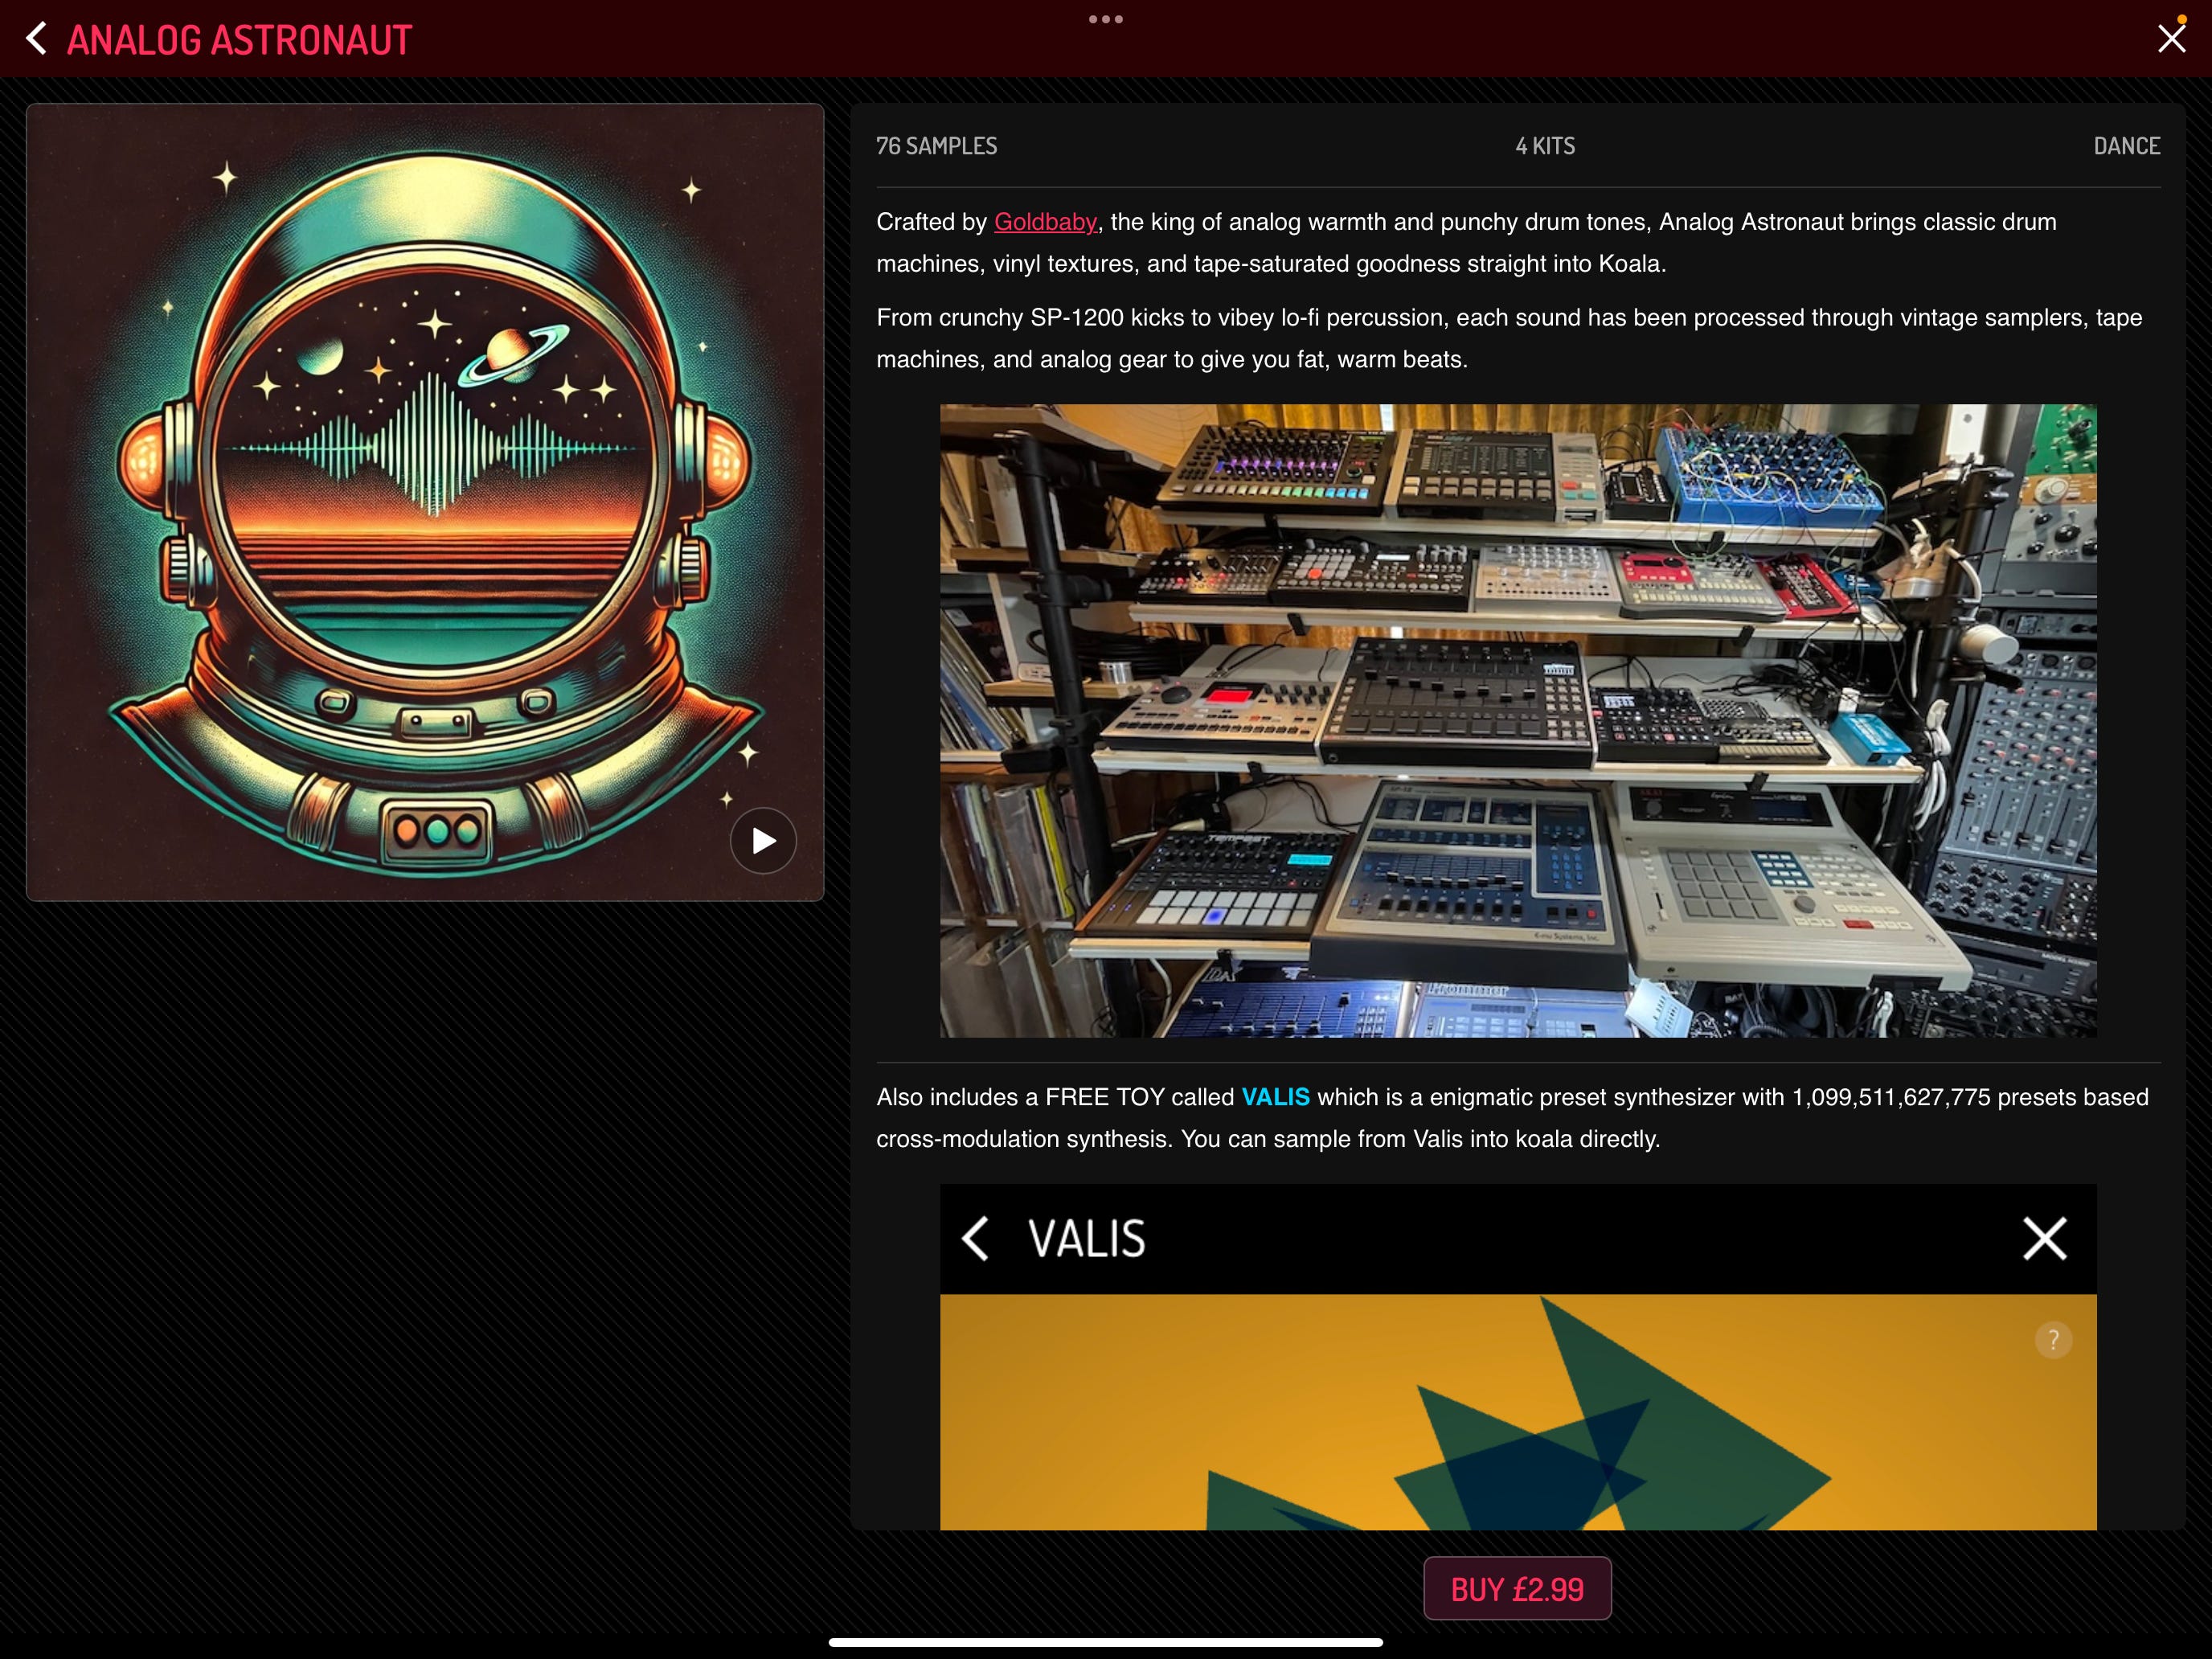Select the 4 KITS label
The height and width of the screenshot is (1659, 2212).
[1545, 146]
